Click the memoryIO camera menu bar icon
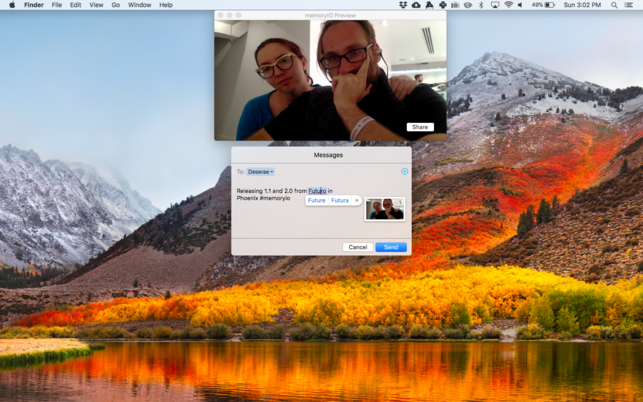The image size is (643, 402). tap(455, 5)
